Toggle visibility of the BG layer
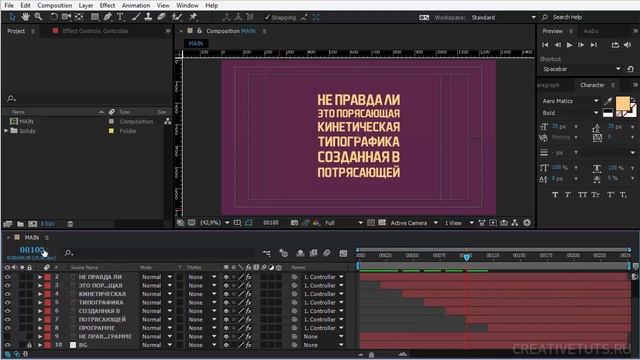Image resolution: width=640 pixels, height=360 pixels. [x=7, y=345]
